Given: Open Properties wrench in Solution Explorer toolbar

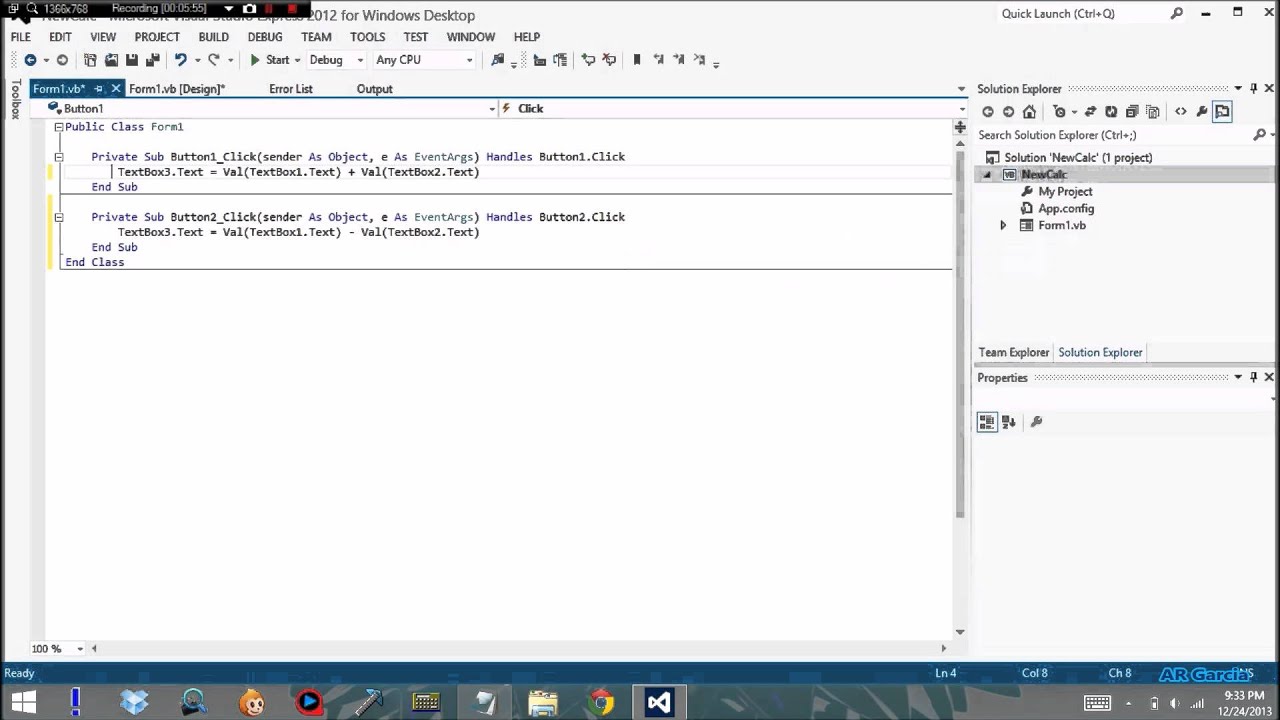Looking at the screenshot, I should (x=1202, y=112).
